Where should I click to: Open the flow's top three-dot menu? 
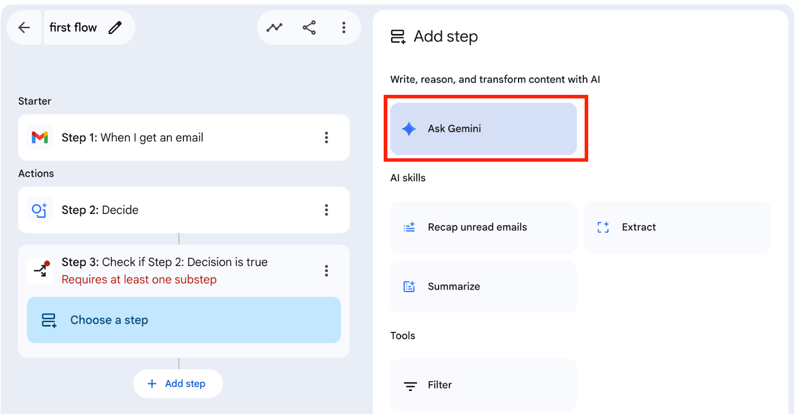[344, 28]
